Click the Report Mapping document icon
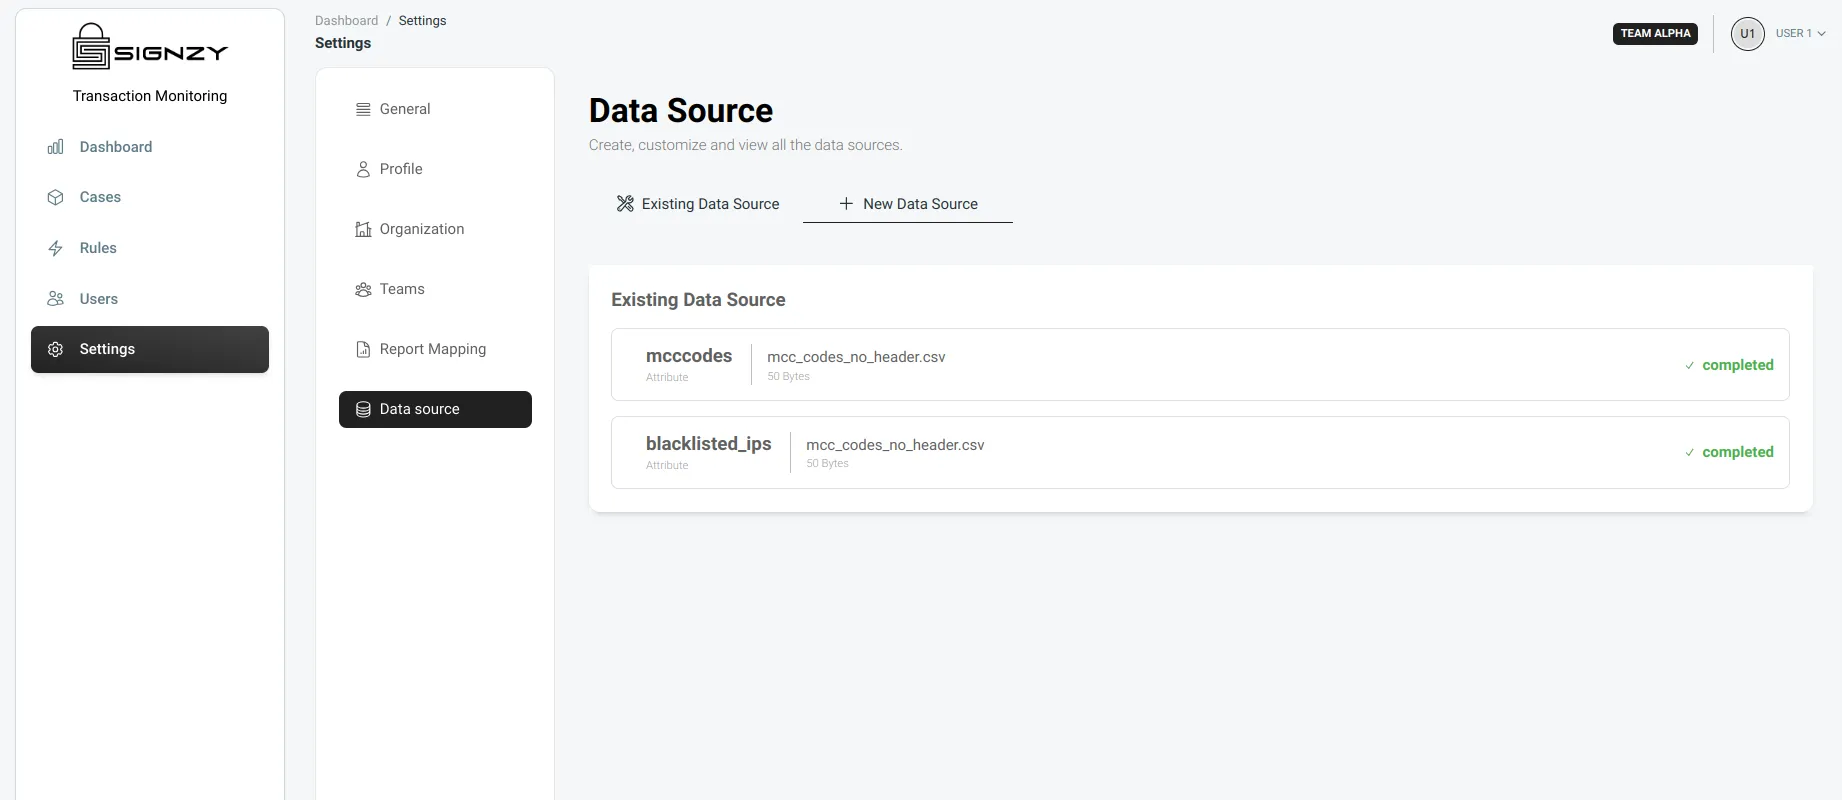Screen dimensions: 1842x800 (x=363, y=350)
